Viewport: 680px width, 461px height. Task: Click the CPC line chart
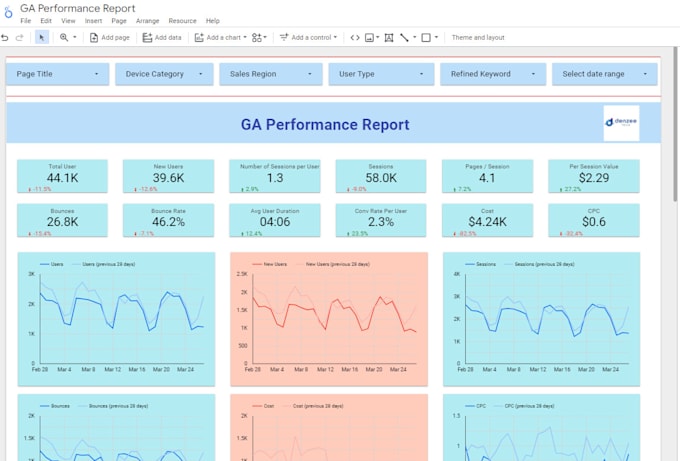pos(541,428)
